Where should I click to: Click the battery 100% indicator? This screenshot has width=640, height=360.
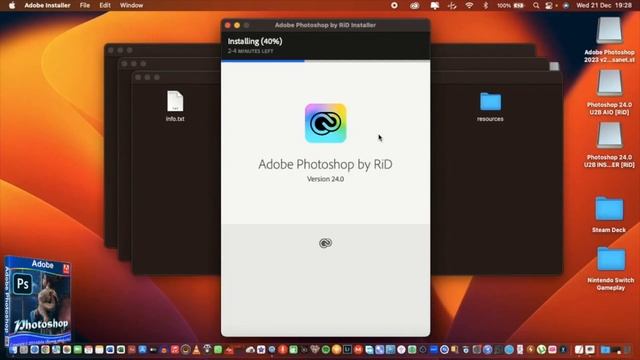click(x=511, y=5)
